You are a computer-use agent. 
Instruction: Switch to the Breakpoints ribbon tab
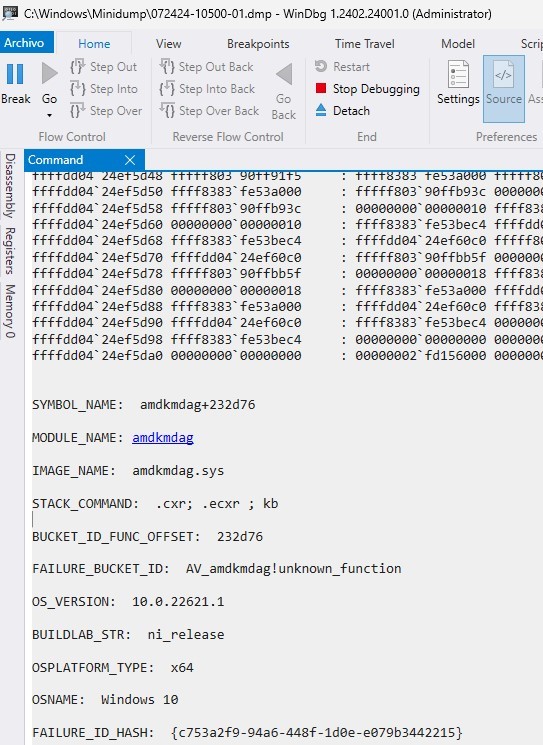258,44
